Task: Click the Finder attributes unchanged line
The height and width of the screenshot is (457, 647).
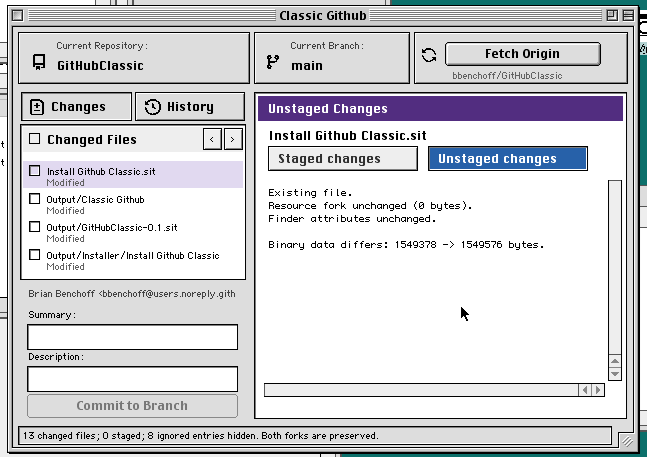Action: (352, 219)
